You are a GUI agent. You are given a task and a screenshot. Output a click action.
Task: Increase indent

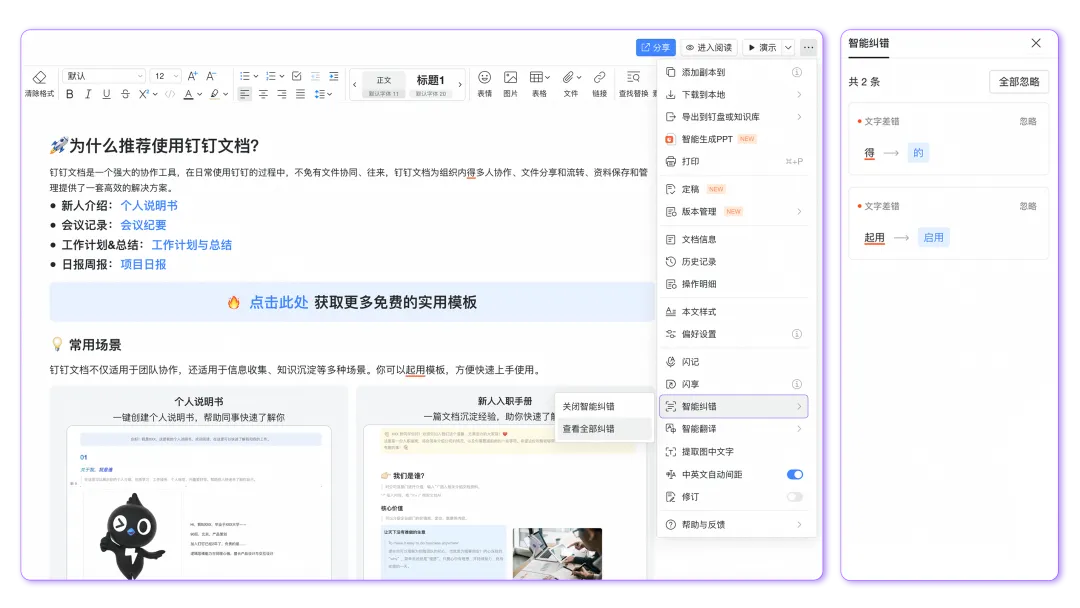click(334, 76)
